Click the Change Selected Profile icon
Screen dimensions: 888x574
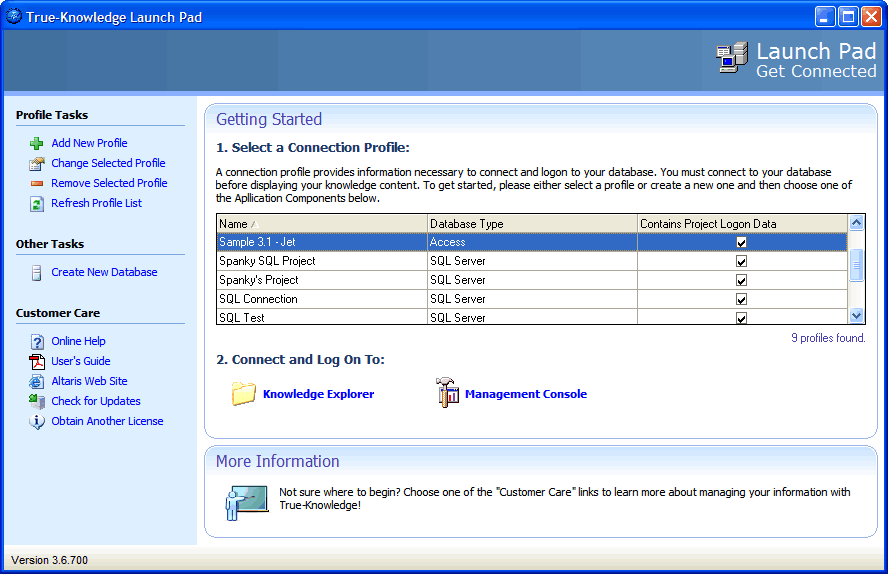[x=37, y=164]
